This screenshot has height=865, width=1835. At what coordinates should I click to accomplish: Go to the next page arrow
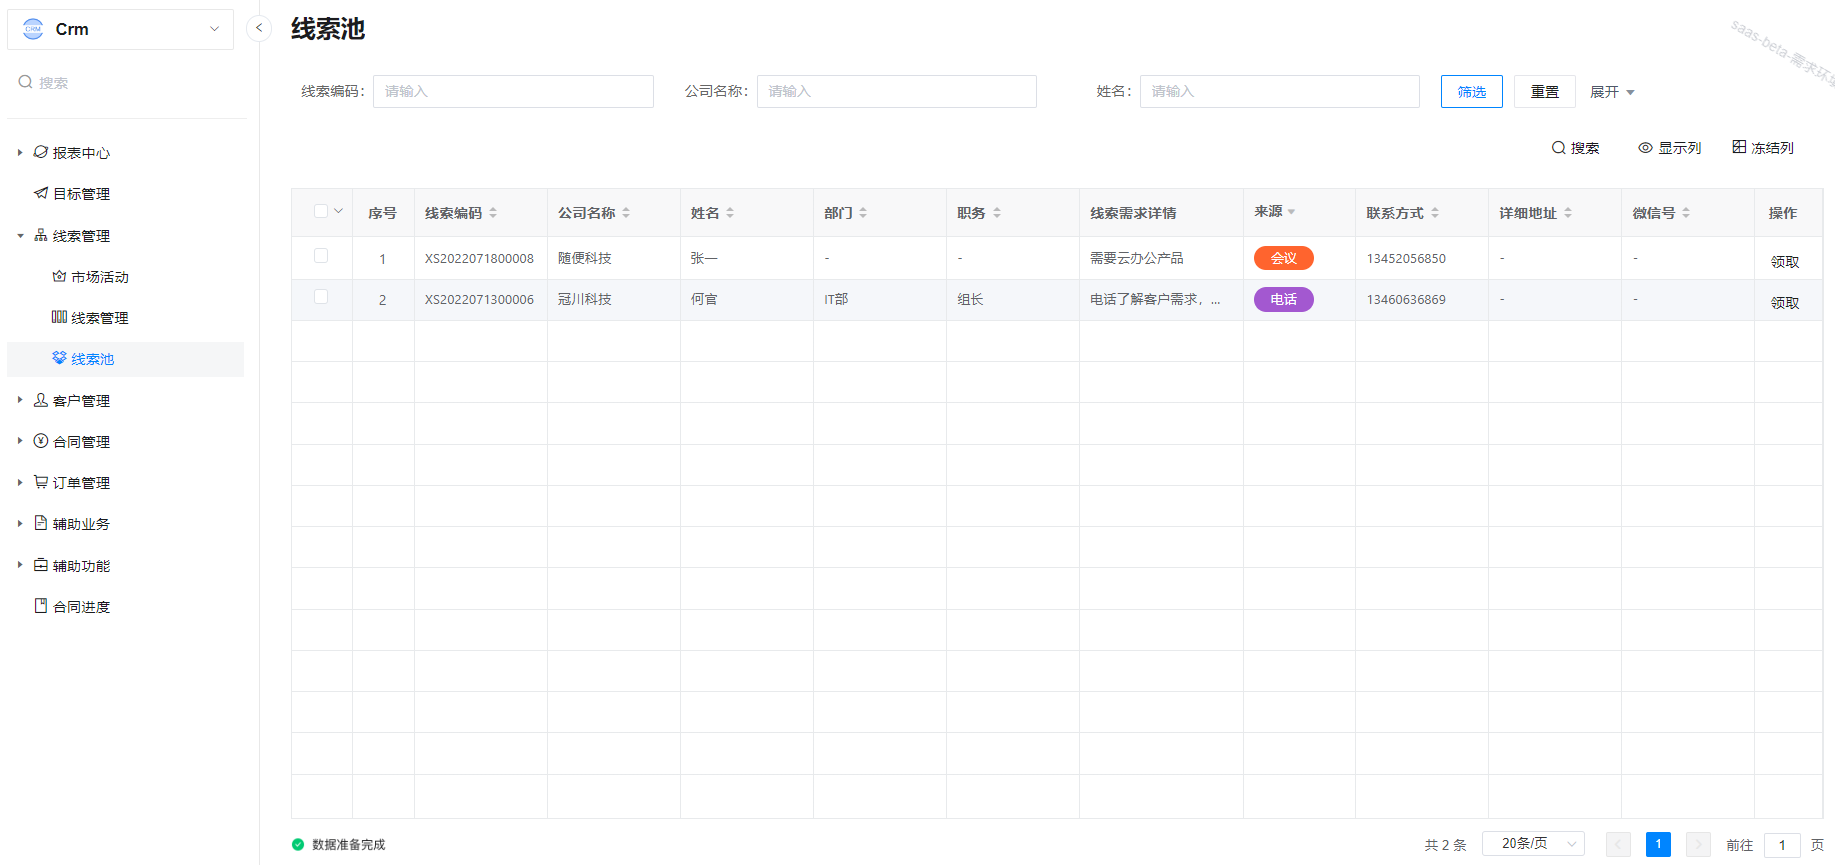tap(1698, 845)
